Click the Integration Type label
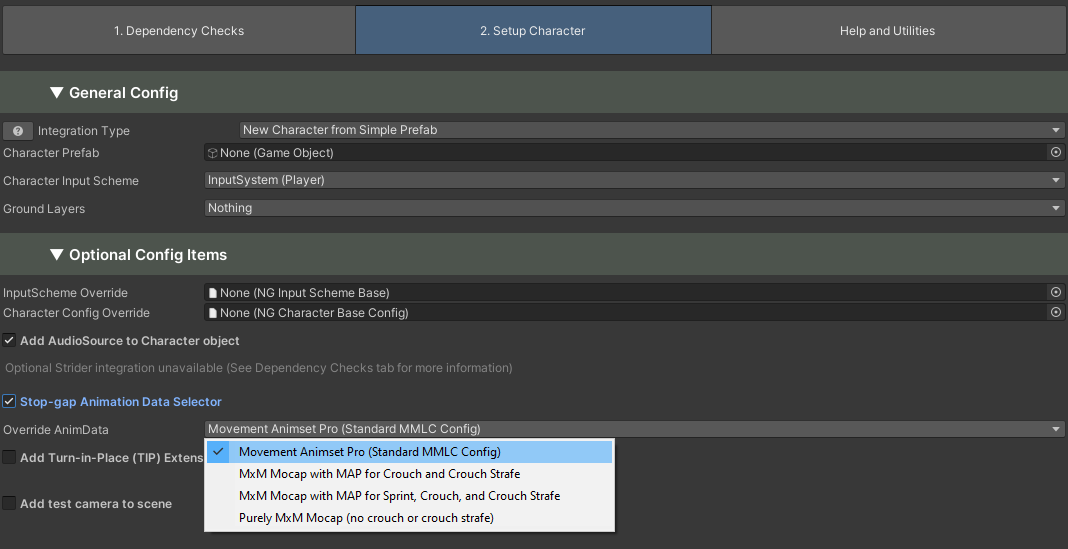1068x549 pixels. pos(84,131)
